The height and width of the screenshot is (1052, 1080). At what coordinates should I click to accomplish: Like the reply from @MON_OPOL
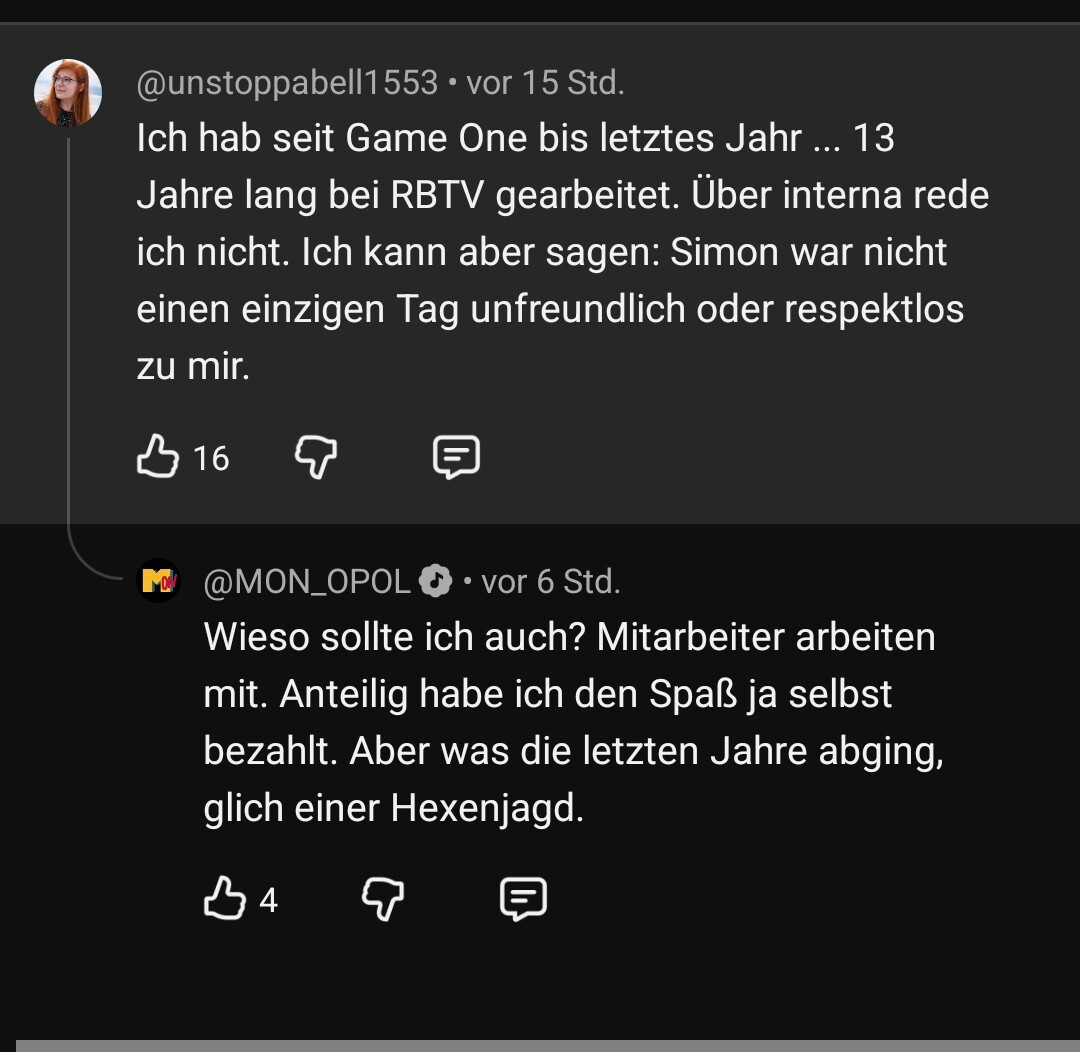(x=224, y=899)
